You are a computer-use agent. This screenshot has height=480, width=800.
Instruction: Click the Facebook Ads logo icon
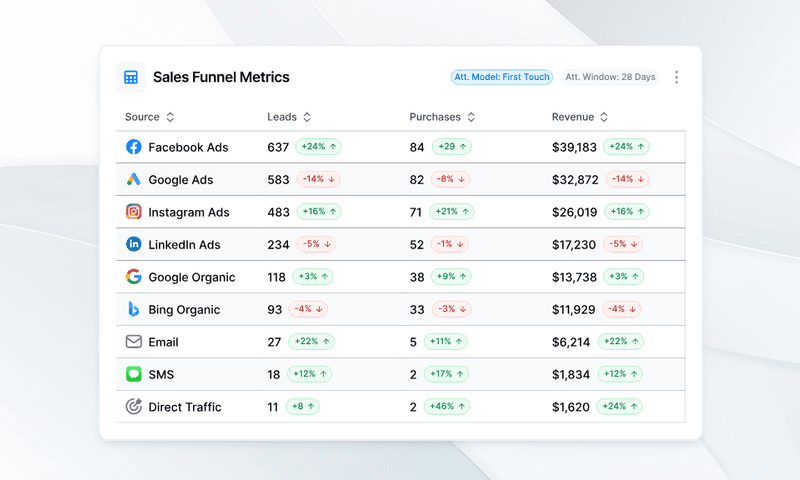tap(134, 147)
